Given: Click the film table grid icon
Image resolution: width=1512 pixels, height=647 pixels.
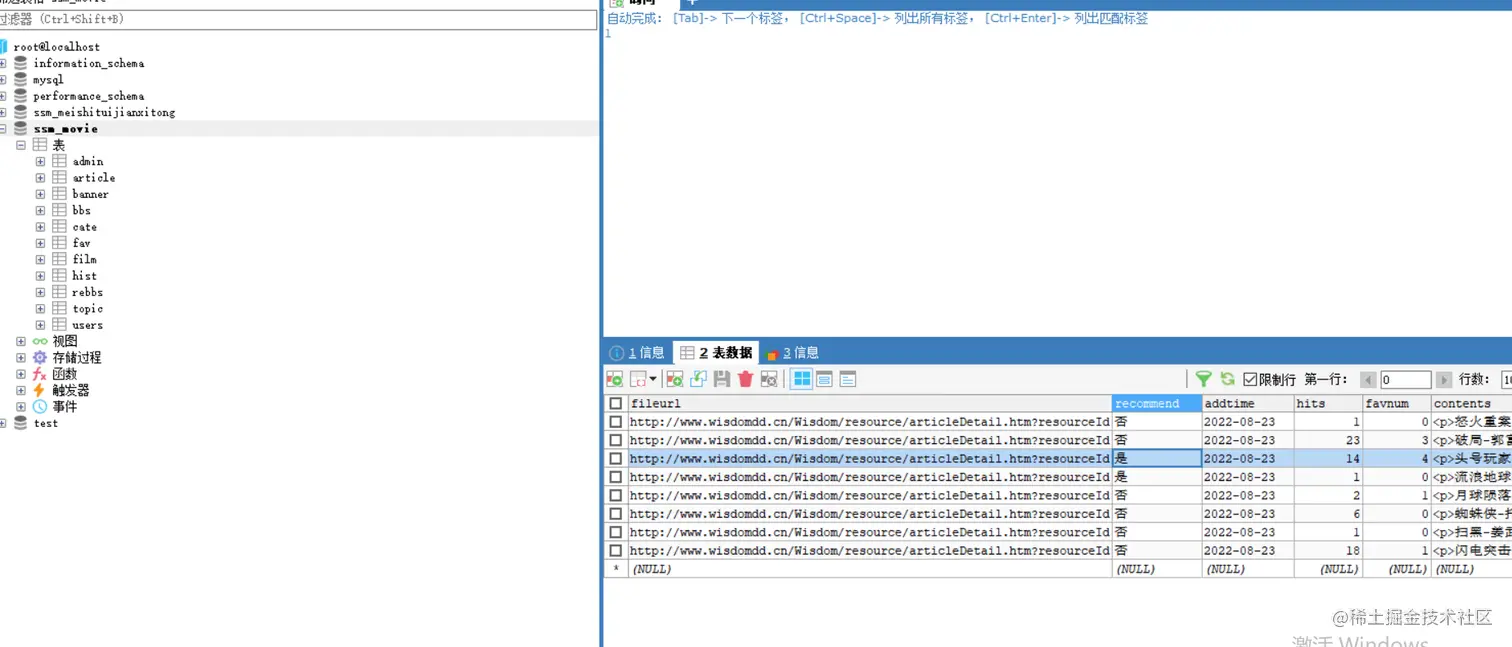Looking at the screenshot, I should click(60, 259).
